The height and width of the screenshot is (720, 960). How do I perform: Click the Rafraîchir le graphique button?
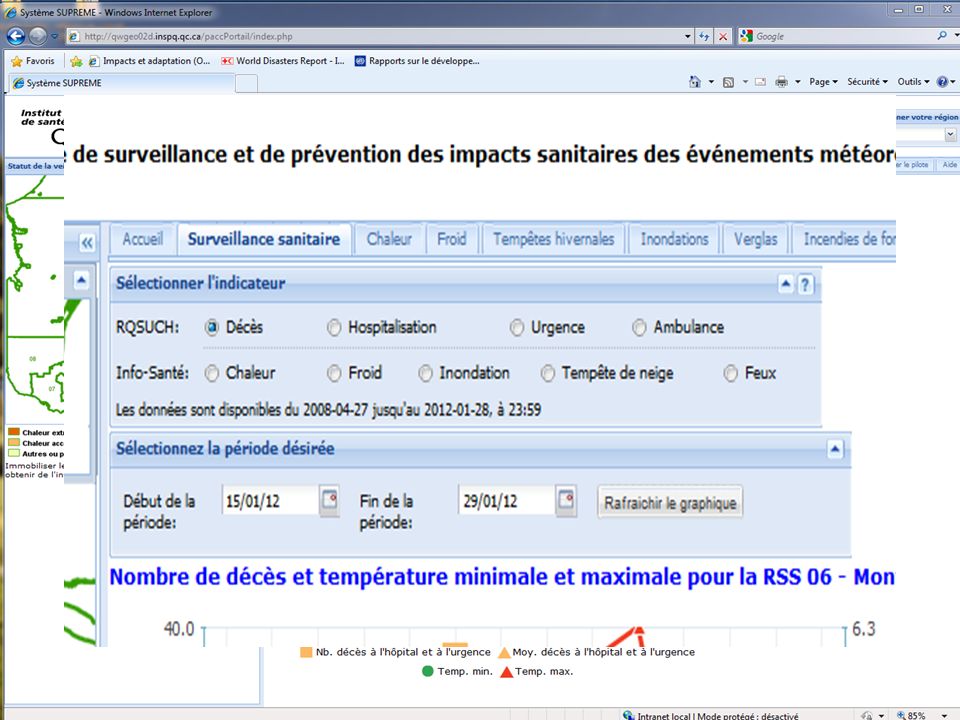tap(670, 503)
